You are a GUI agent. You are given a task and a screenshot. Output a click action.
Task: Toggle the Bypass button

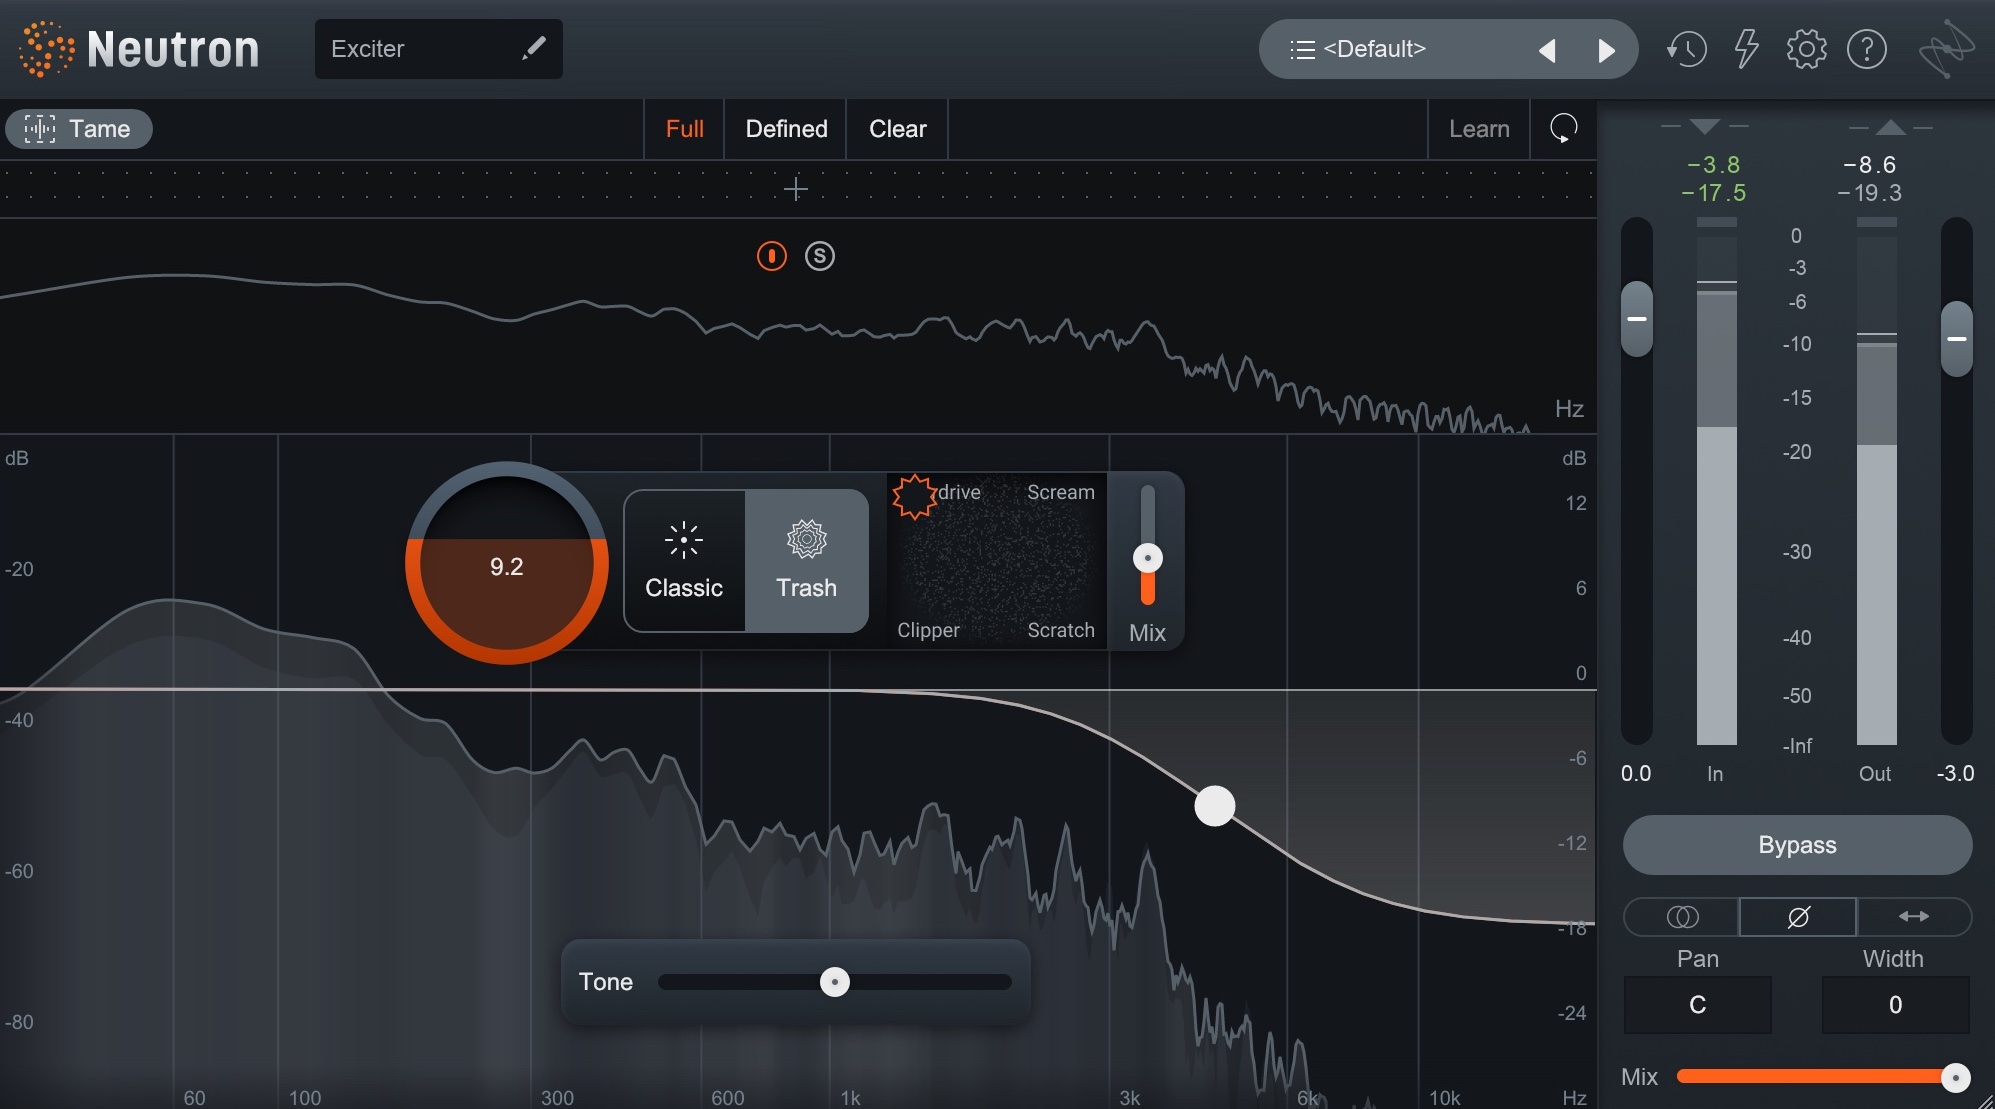(1797, 845)
